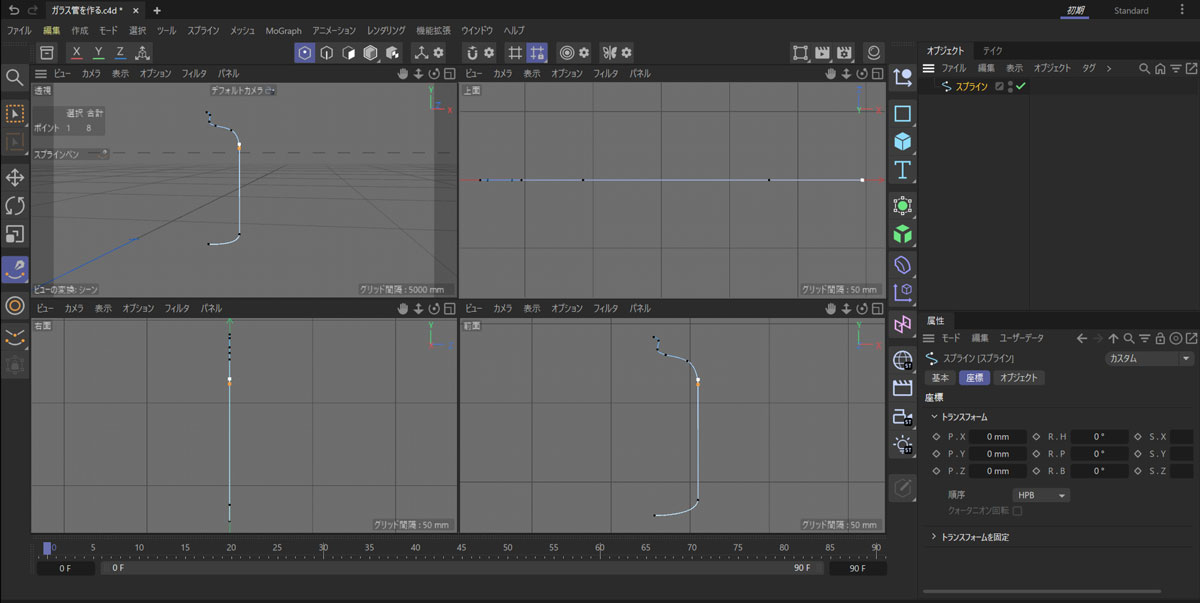Open the MoGraph menu

(284, 31)
